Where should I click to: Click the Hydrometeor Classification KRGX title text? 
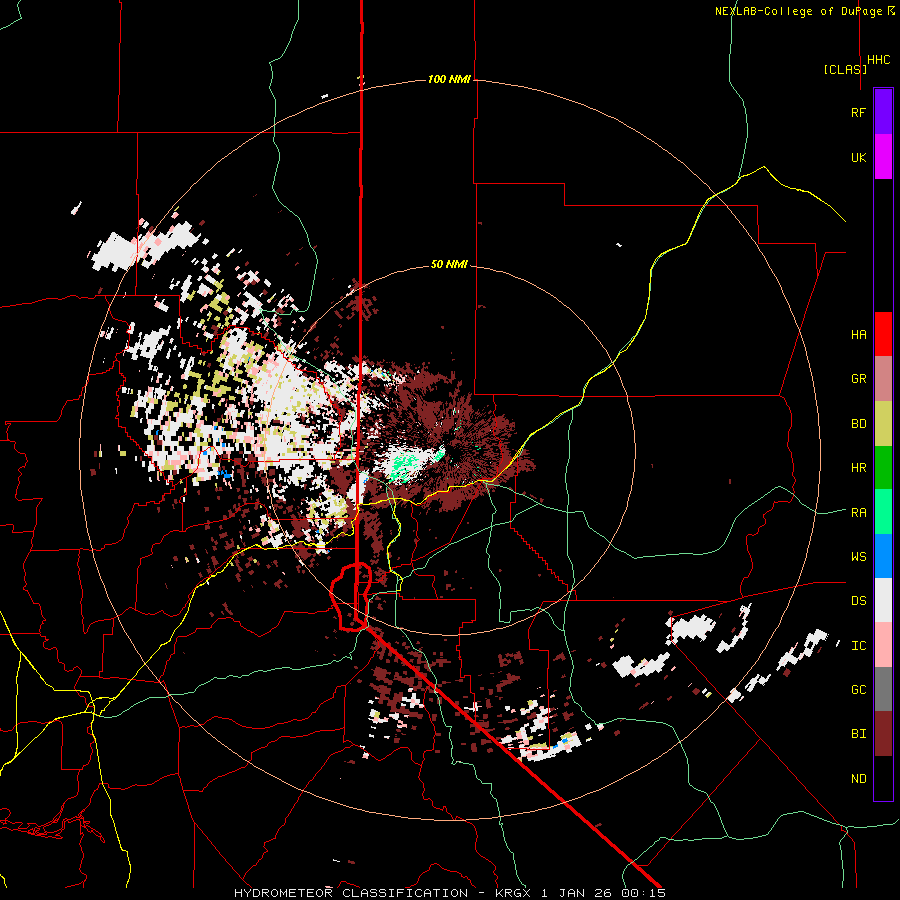(450, 893)
